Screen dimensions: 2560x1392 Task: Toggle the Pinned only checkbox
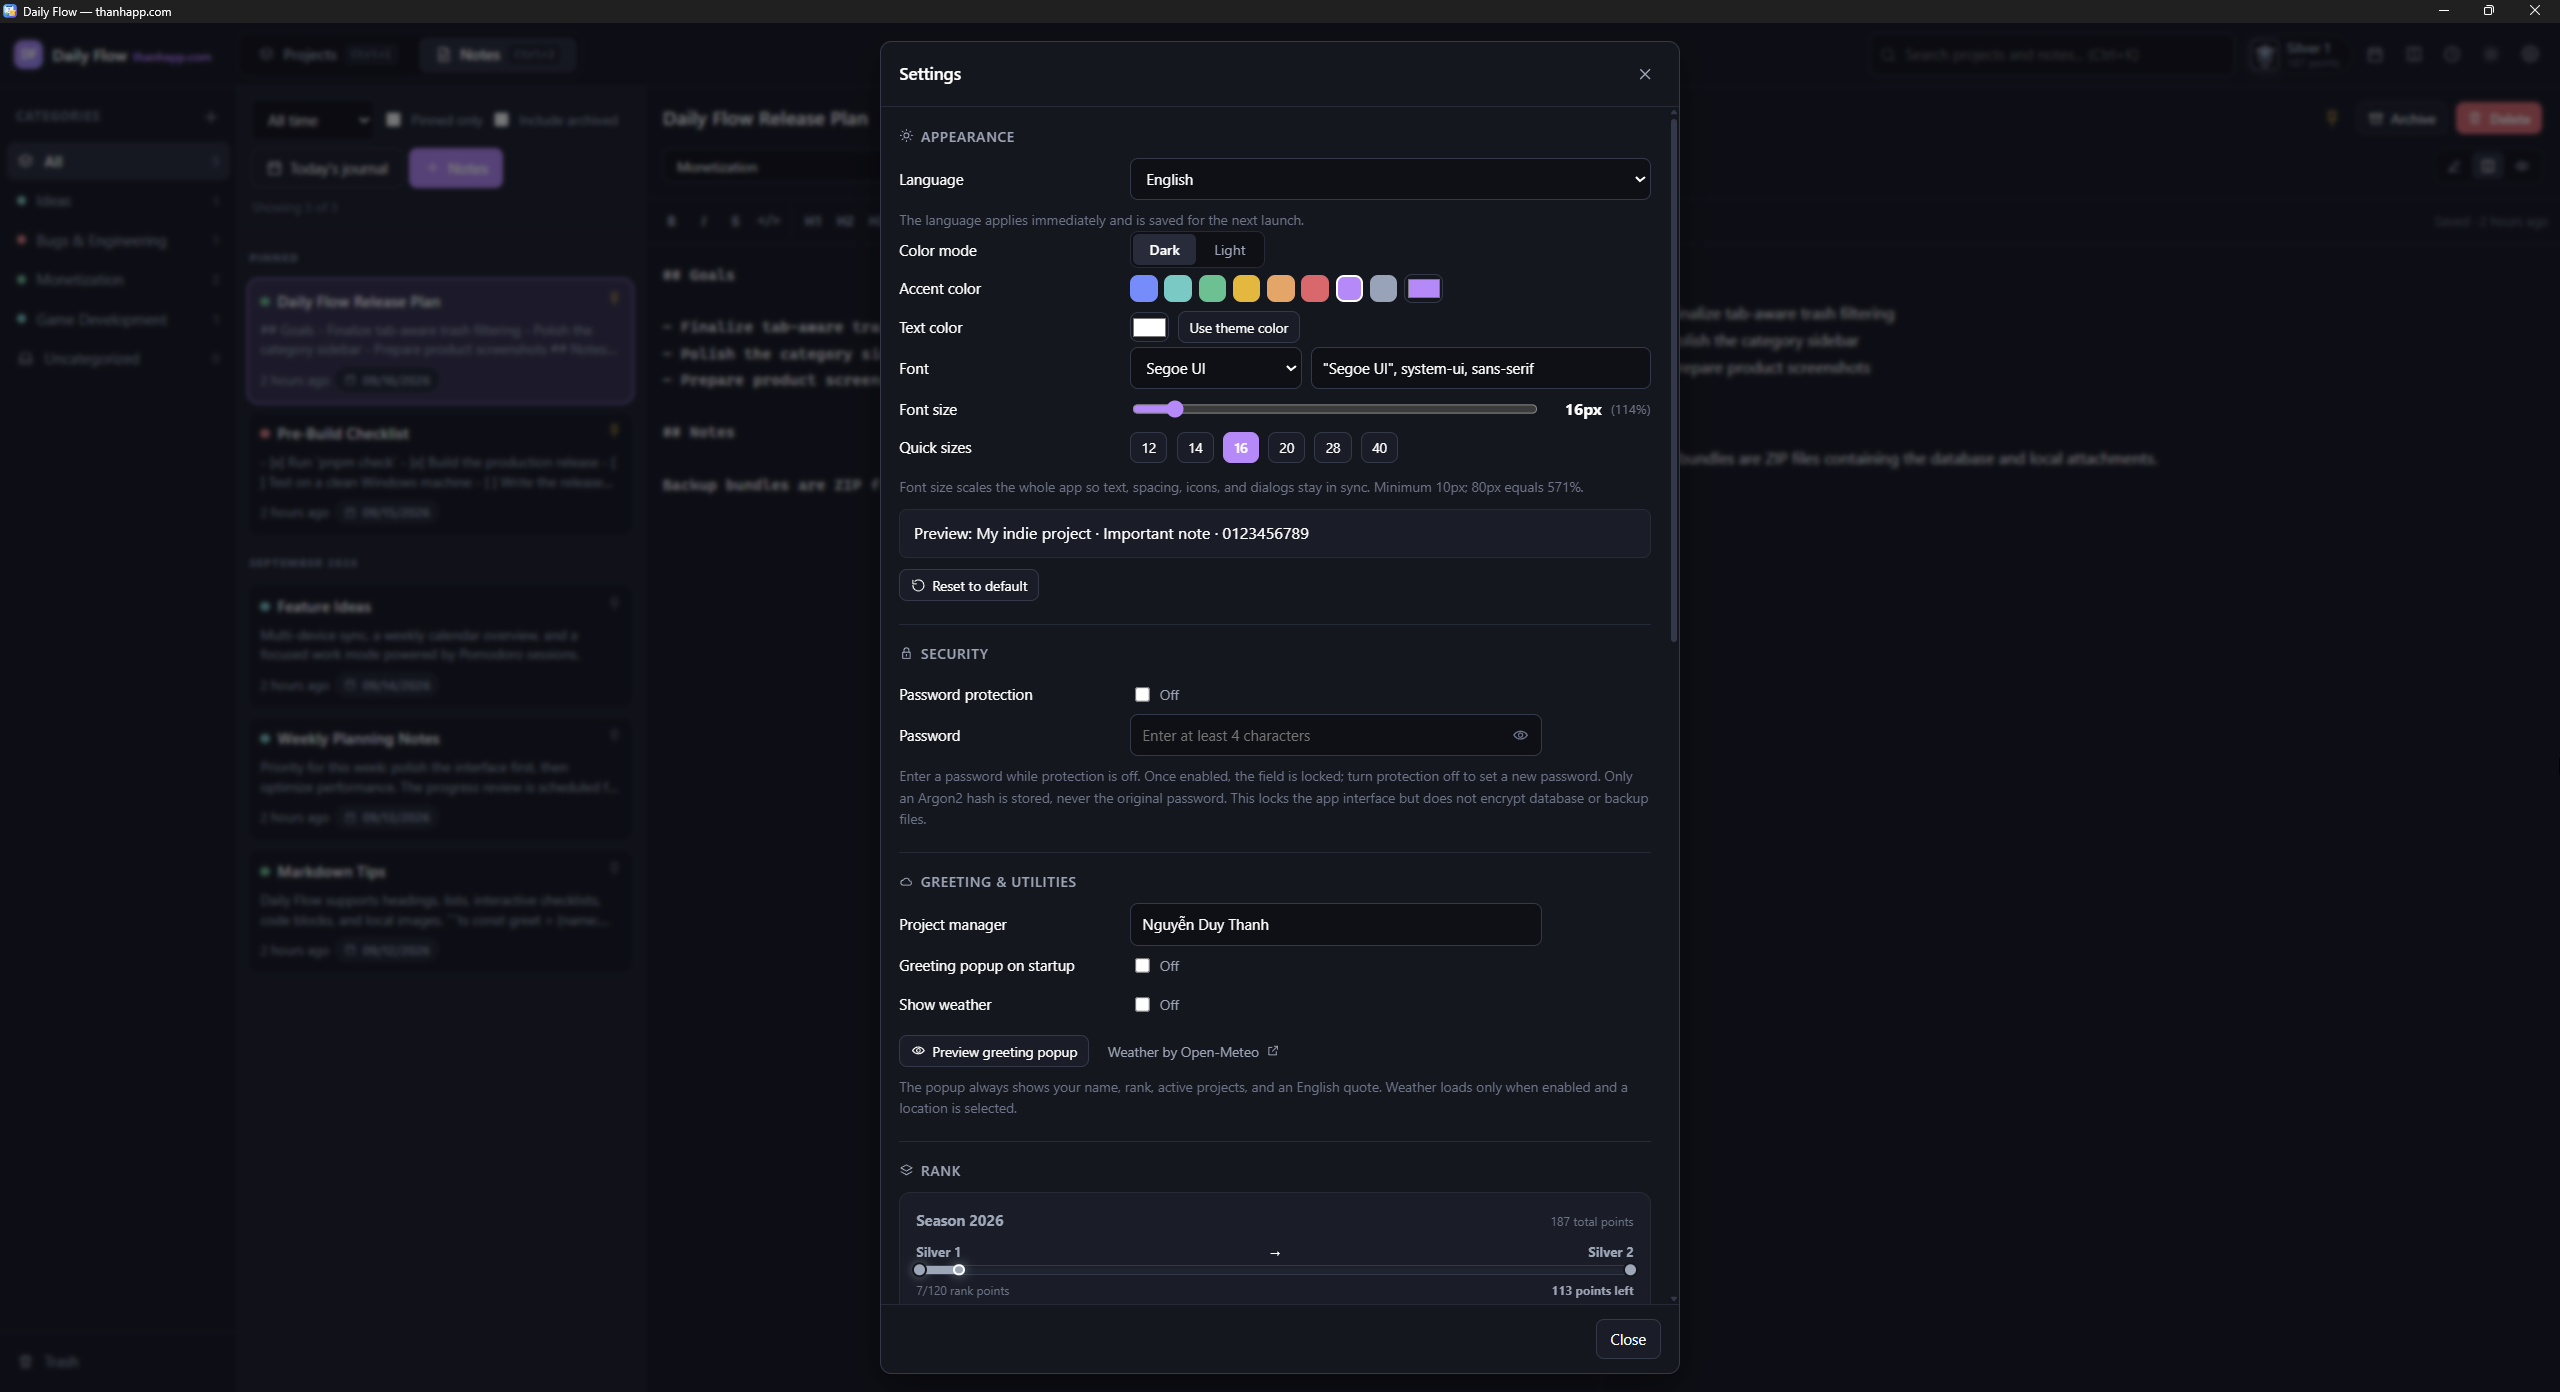[x=394, y=120]
